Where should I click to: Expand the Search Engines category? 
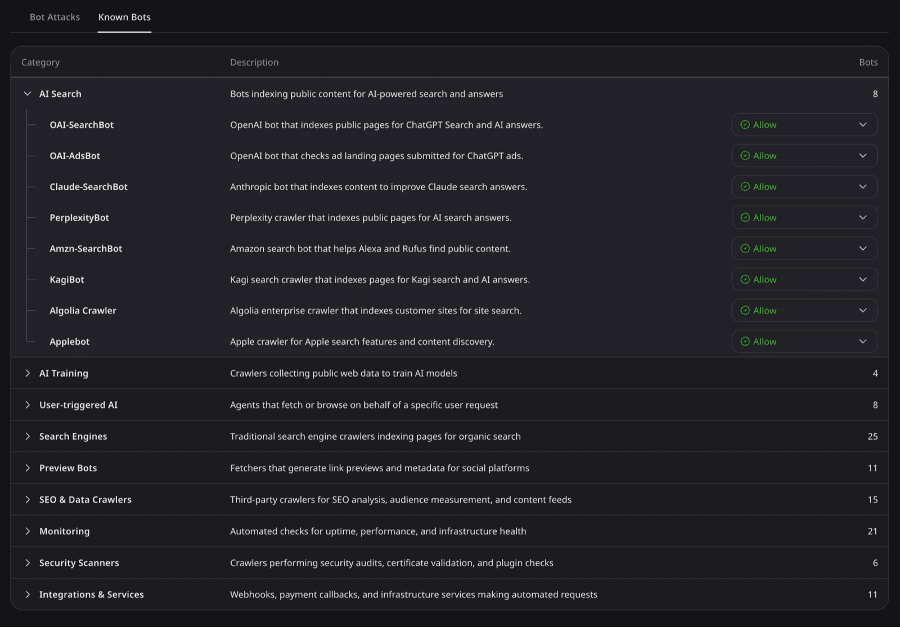[x=27, y=436]
